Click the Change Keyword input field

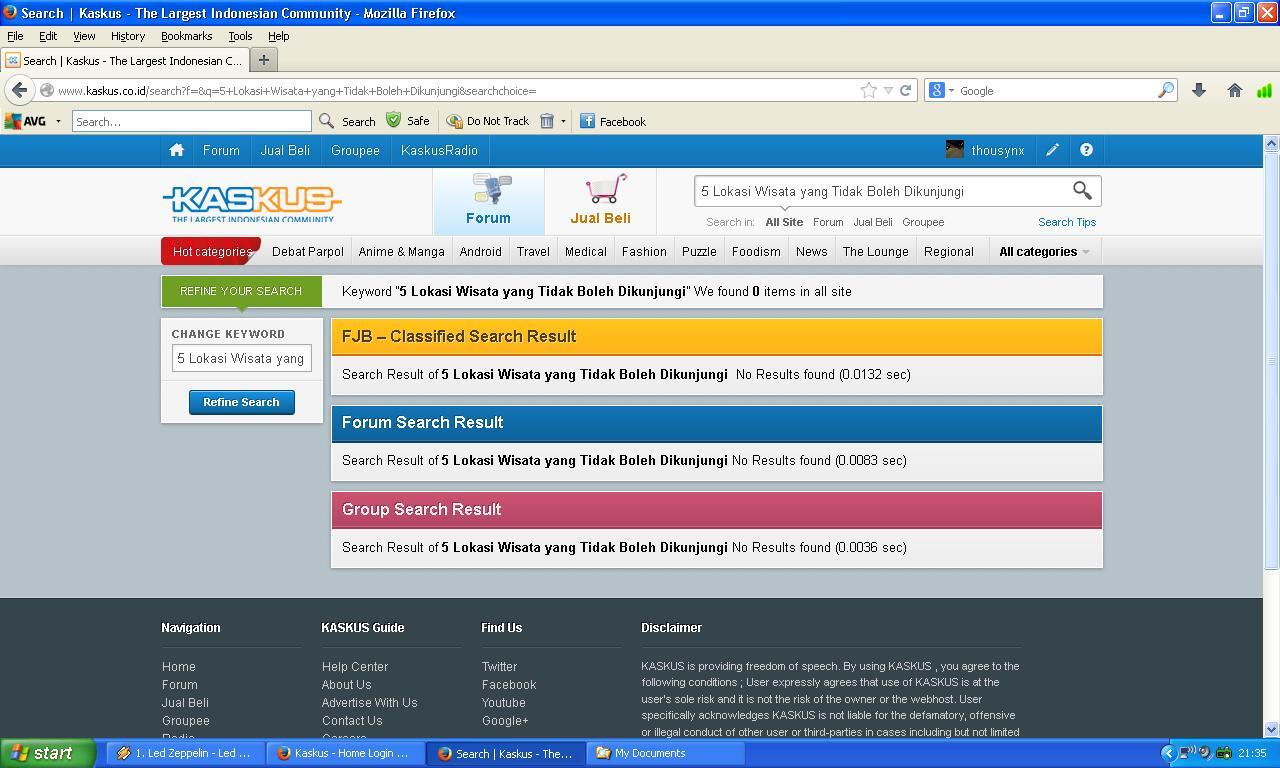click(241, 358)
